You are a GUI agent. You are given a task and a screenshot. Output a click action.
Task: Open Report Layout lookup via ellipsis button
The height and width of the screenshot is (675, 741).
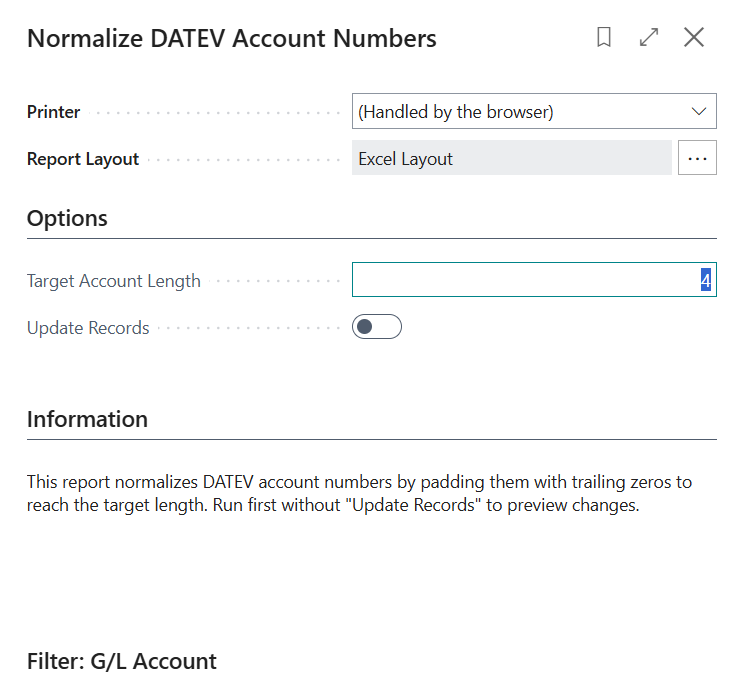[x=697, y=158]
